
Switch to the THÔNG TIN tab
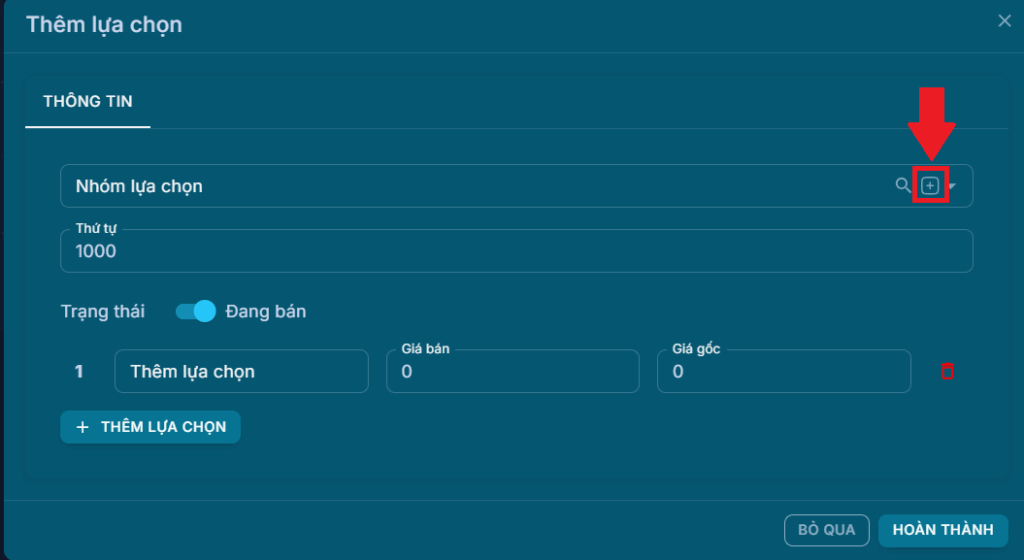tap(88, 101)
